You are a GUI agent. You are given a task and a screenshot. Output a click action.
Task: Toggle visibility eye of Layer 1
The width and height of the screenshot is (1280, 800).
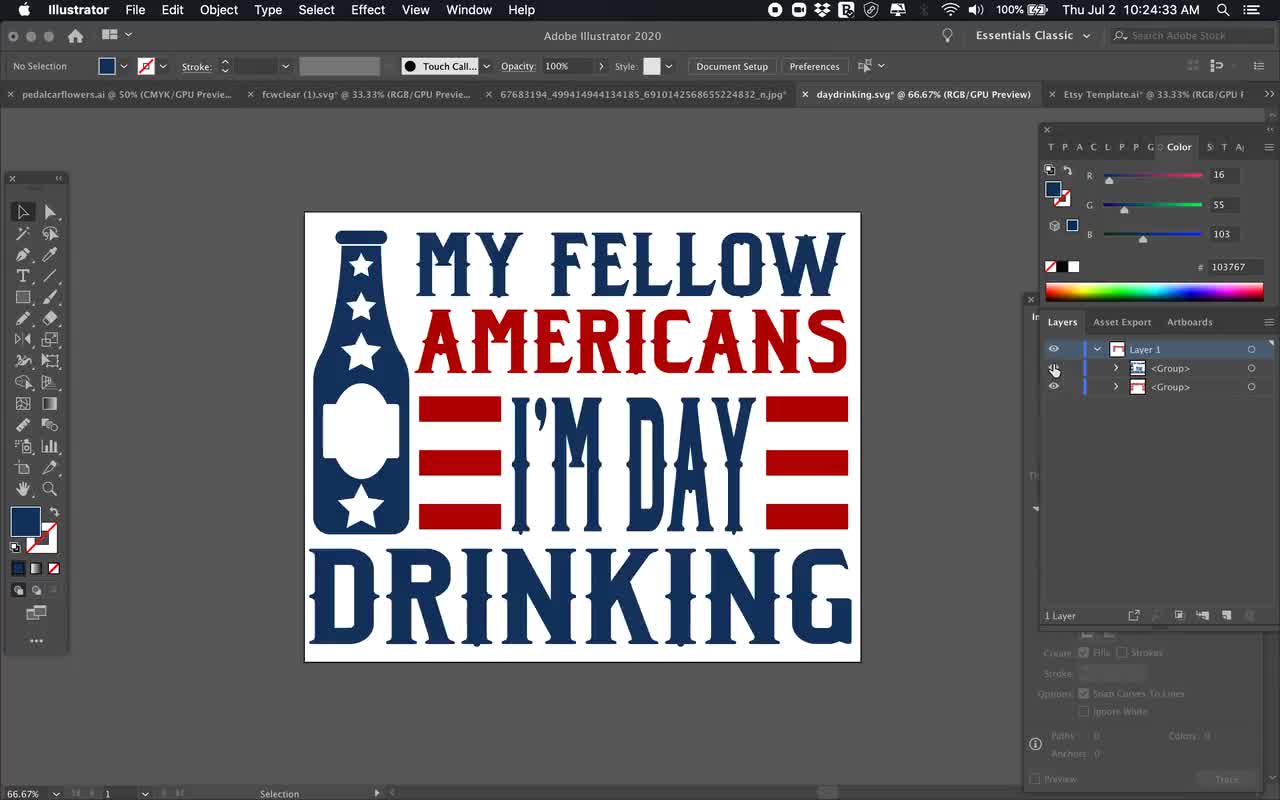[x=1053, y=349]
